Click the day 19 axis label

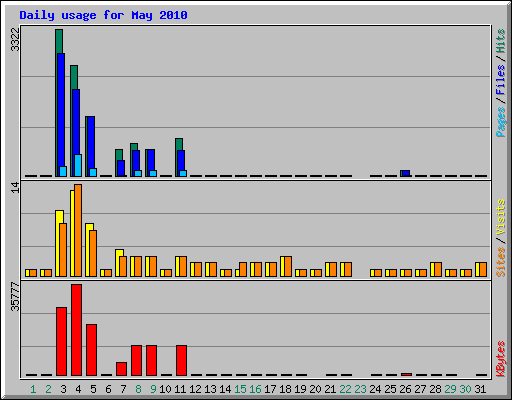(300, 389)
